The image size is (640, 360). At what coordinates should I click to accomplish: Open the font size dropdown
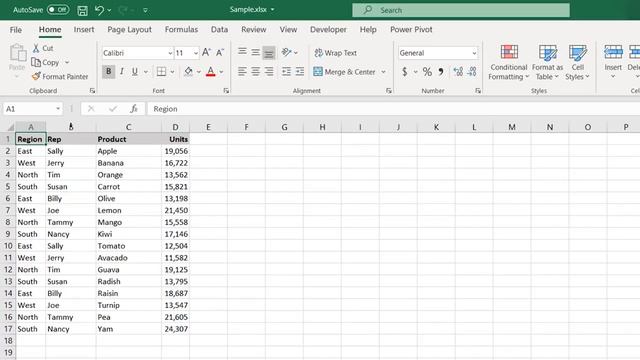196,53
